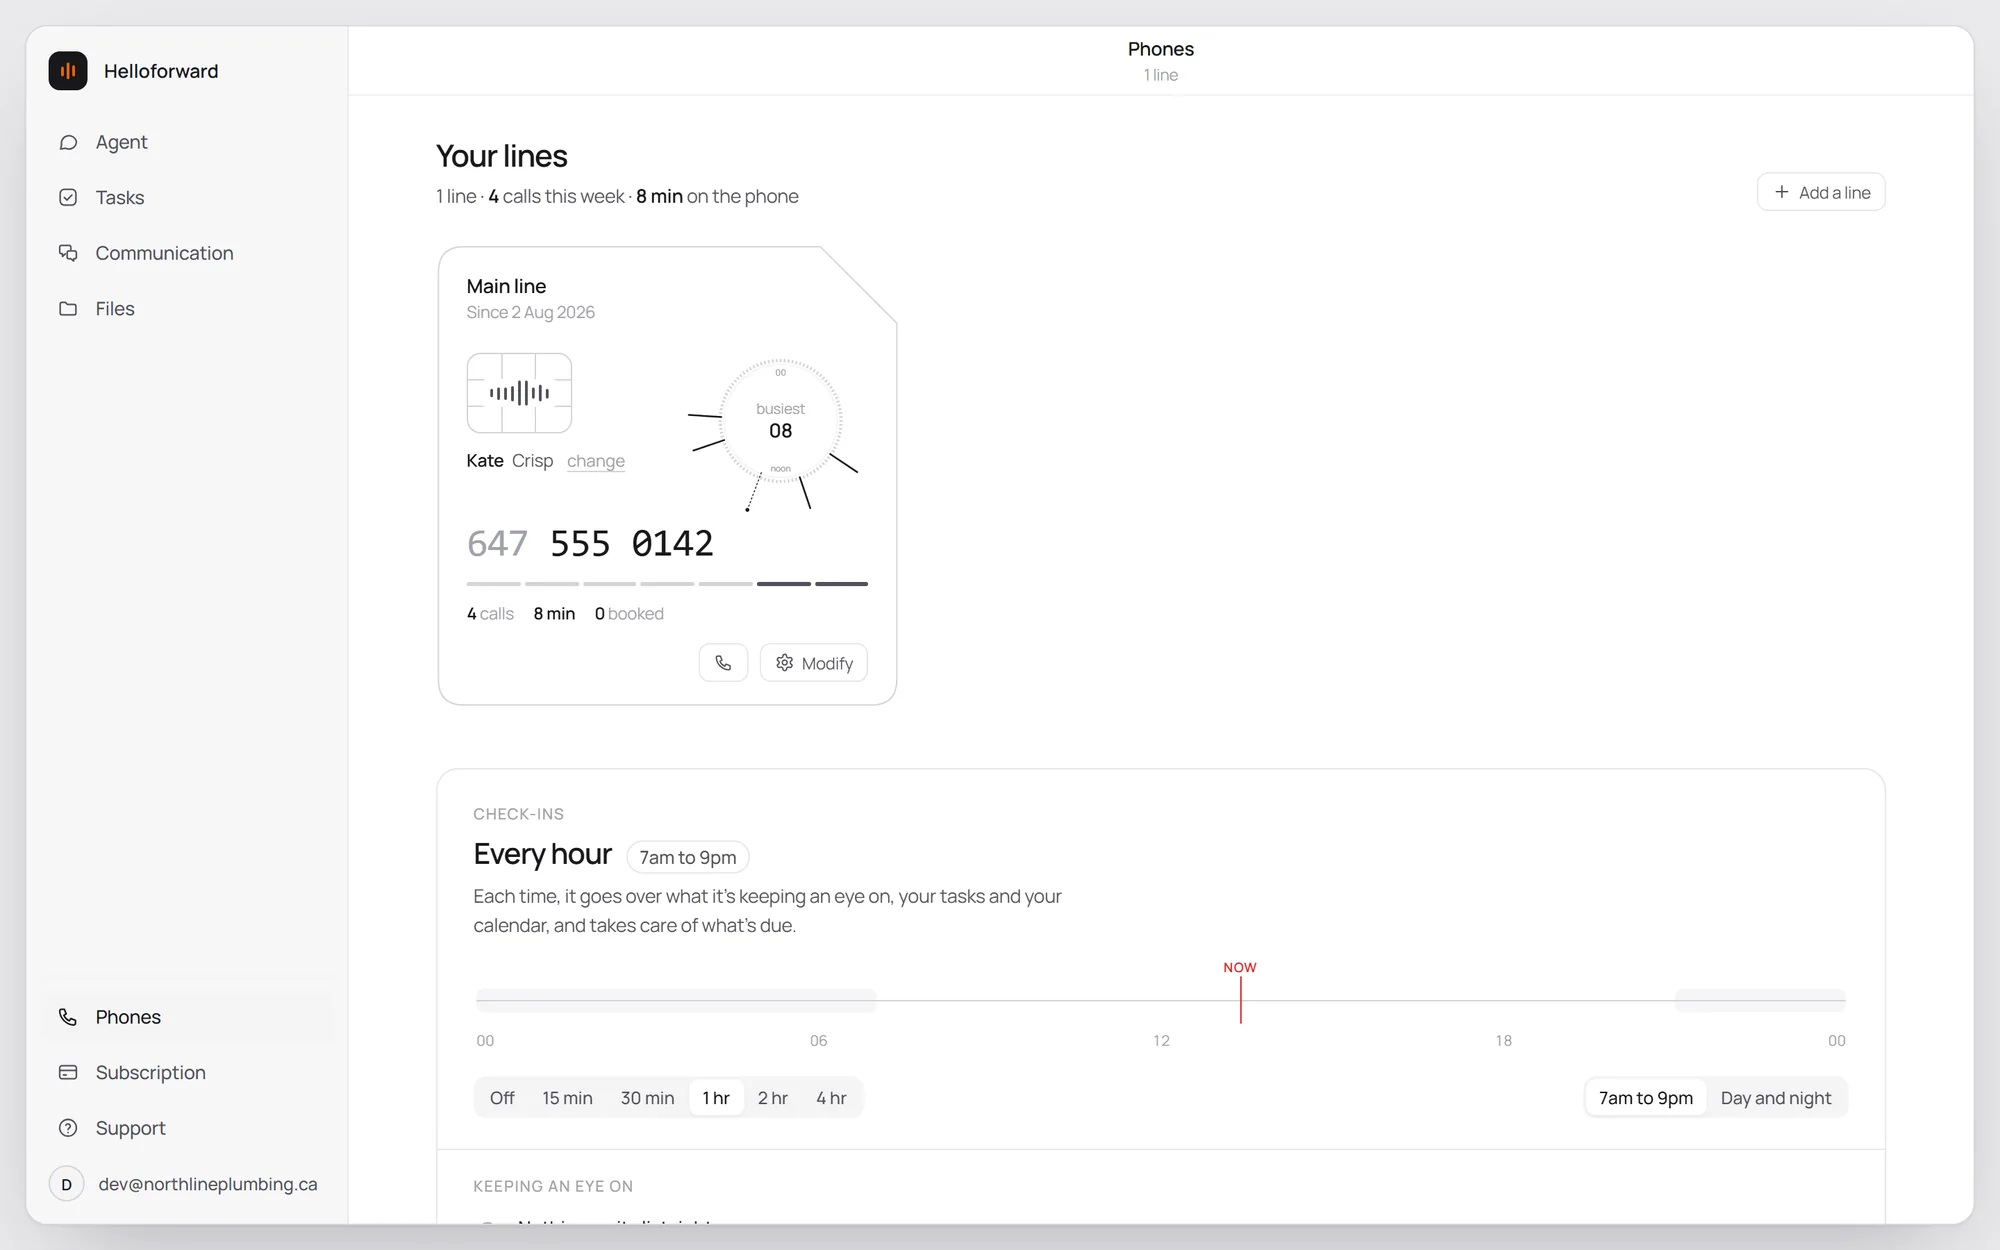Click the weekly call activity bar segments
Image resolution: width=2000 pixels, height=1250 pixels.
coord(667,583)
